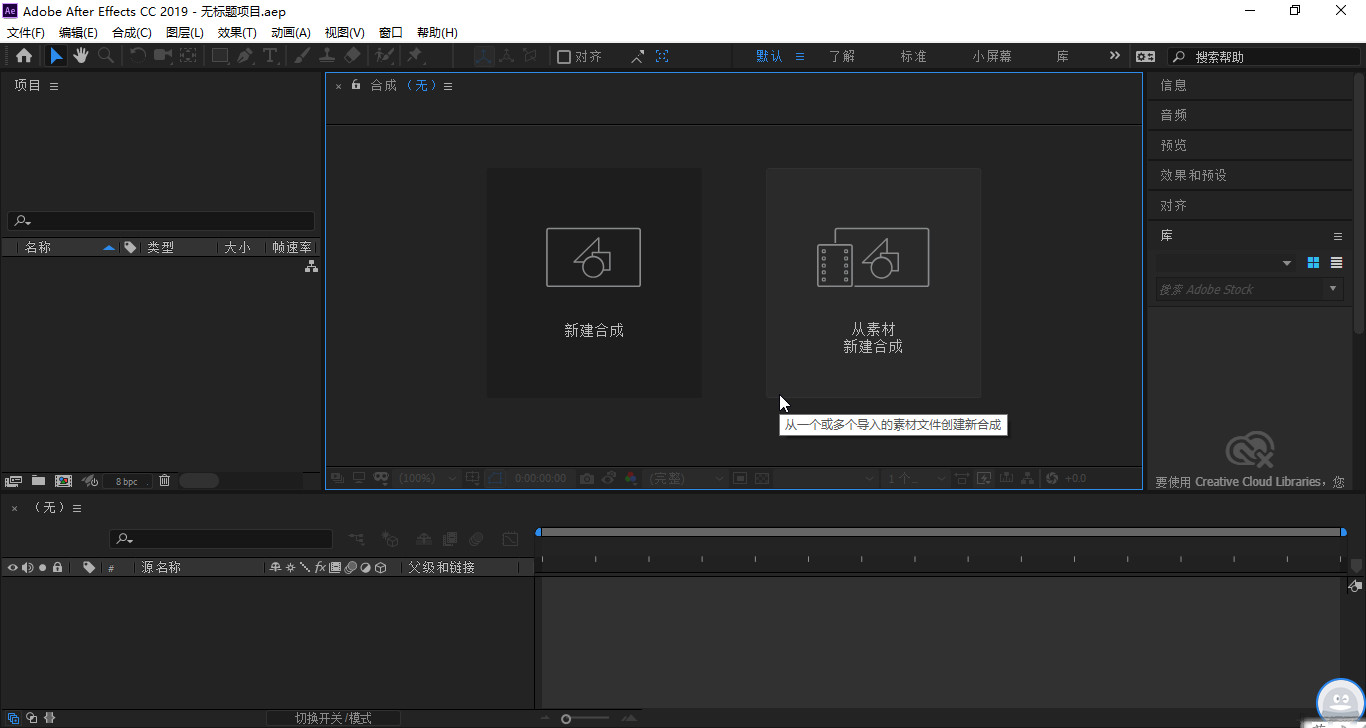Switch to the 默认 workspace
This screenshot has width=1366, height=728.
pyautogui.click(x=769, y=57)
